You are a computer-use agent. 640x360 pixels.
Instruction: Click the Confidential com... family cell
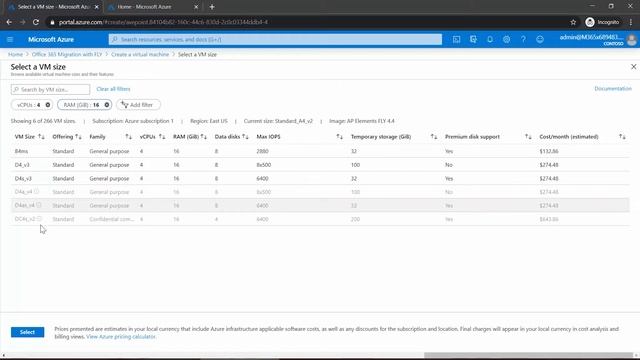(112, 219)
